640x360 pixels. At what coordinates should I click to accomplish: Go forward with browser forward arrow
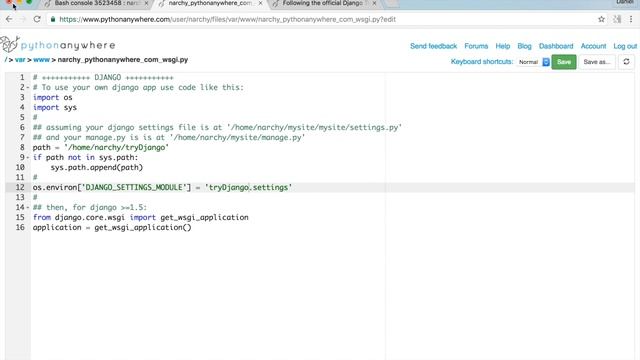23,19
